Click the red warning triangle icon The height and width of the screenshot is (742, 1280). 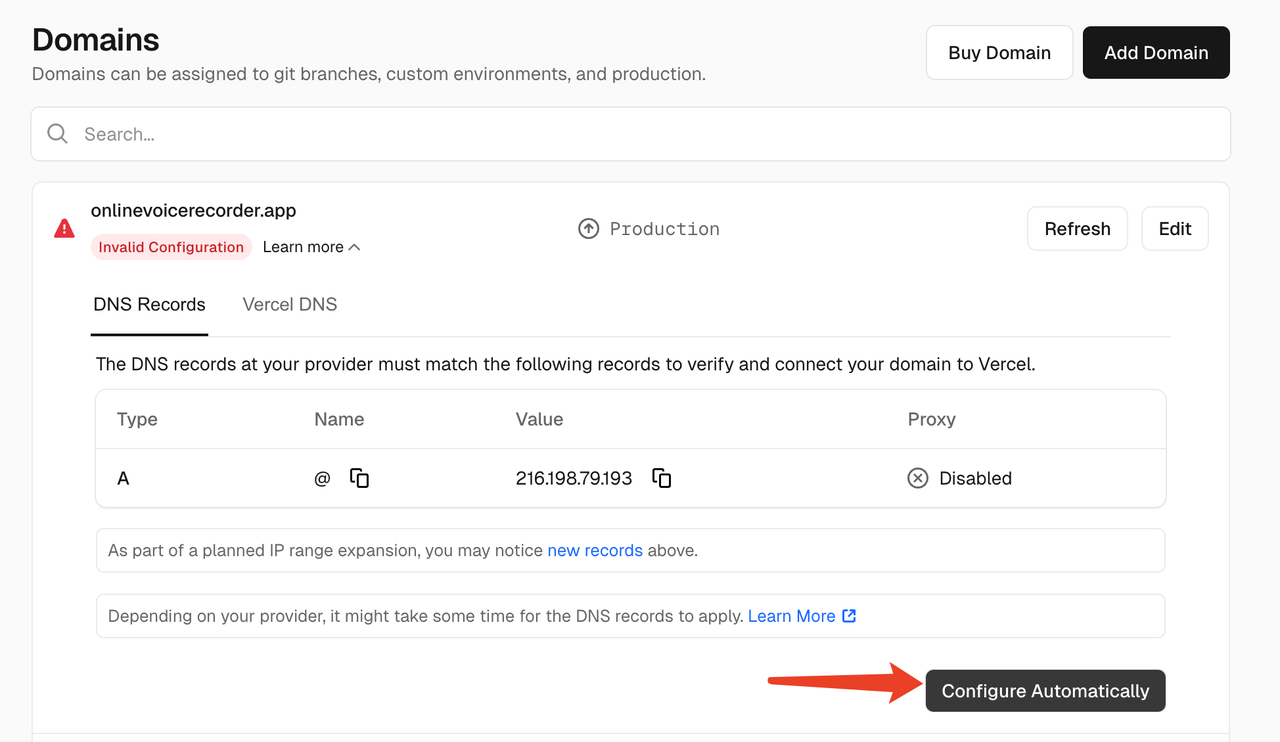(64, 229)
